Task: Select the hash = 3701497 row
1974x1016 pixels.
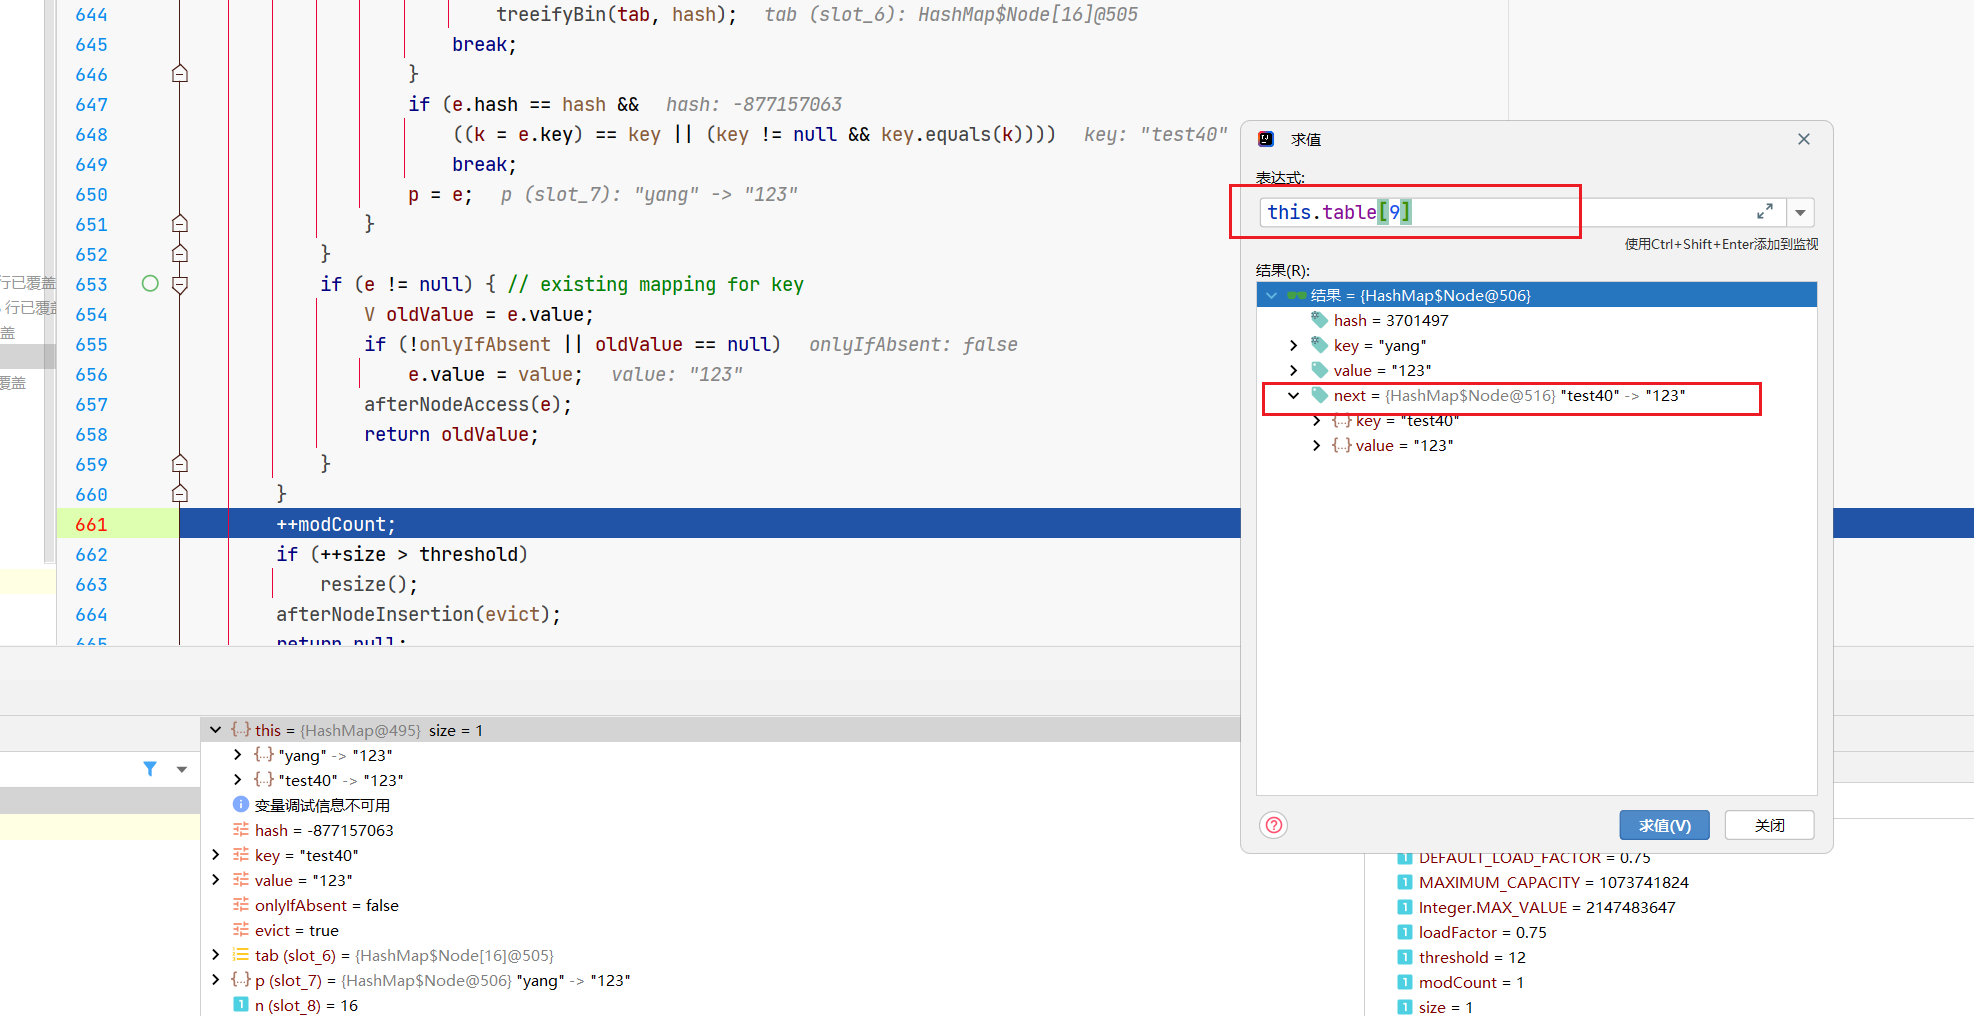Action: tap(1537, 320)
